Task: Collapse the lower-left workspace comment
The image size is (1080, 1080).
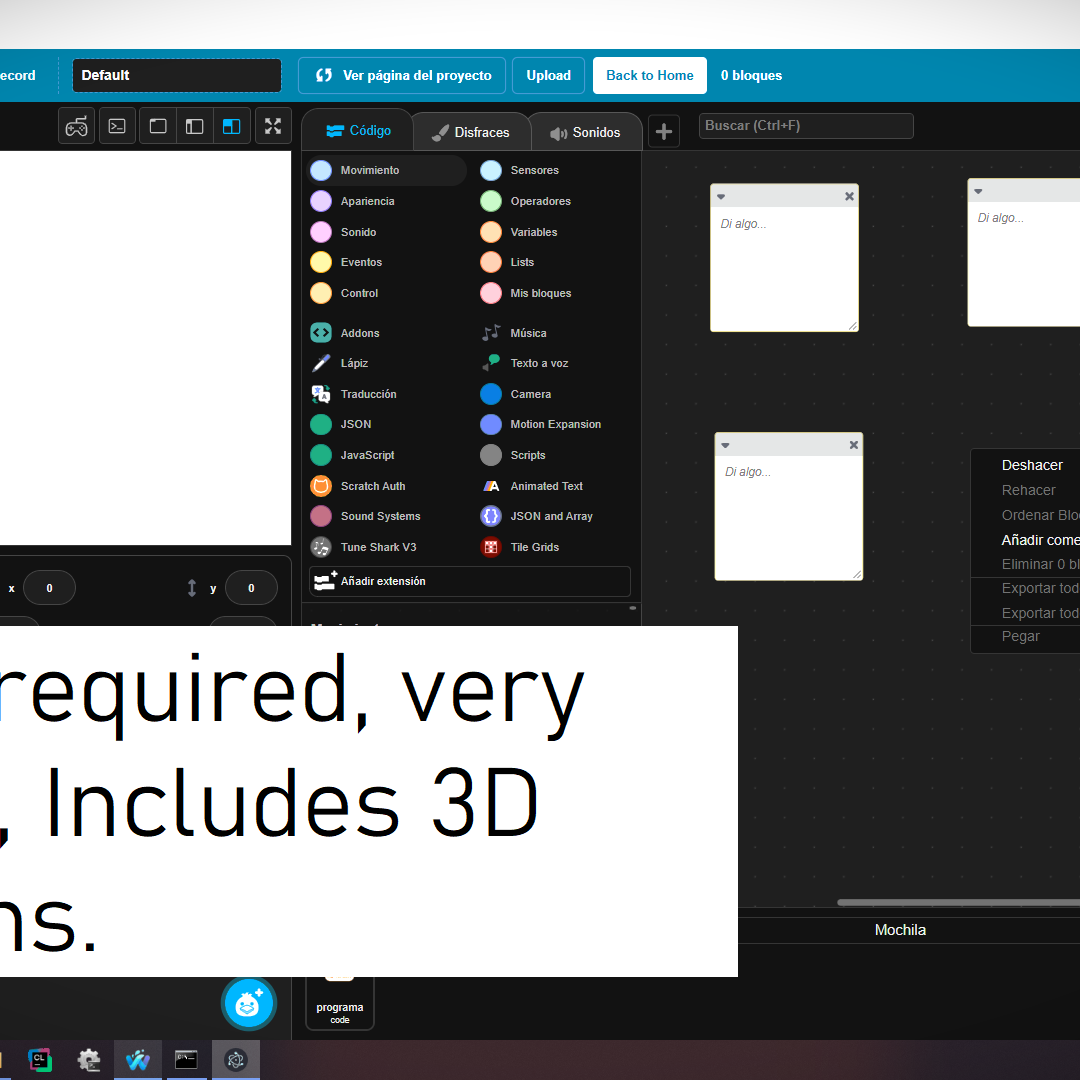Action: 725,446
